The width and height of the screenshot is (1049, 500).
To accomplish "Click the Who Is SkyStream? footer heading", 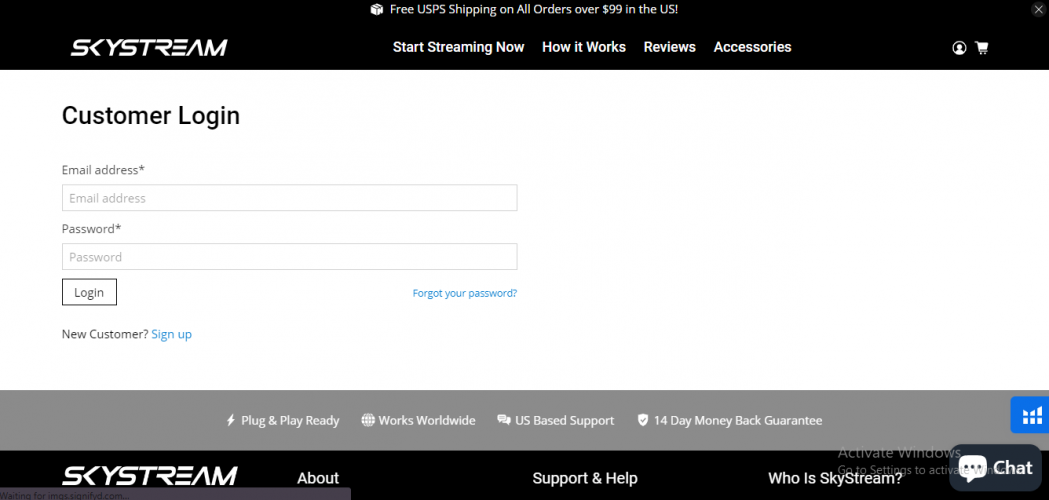I will (835, 479).
